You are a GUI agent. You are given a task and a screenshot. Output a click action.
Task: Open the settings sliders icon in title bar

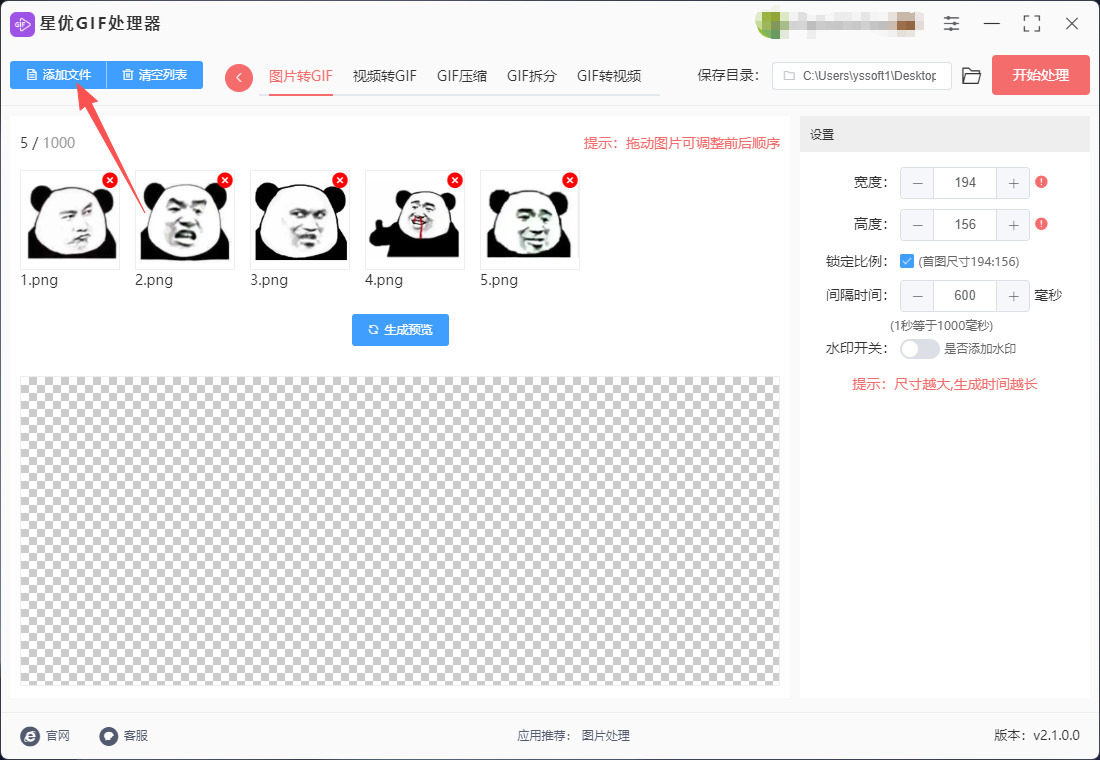pyautogui.click(x=951, y=23)
